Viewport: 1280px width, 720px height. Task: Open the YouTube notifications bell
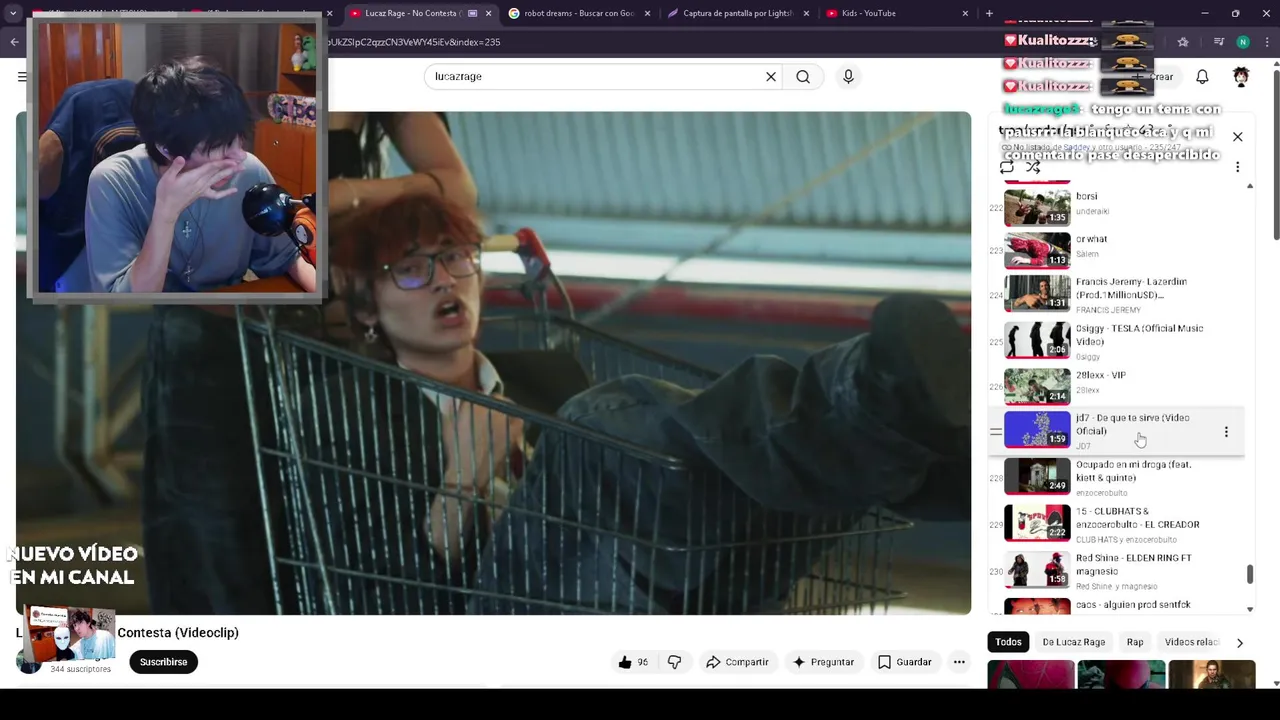pyautogui.click(x=1202, y=77)
